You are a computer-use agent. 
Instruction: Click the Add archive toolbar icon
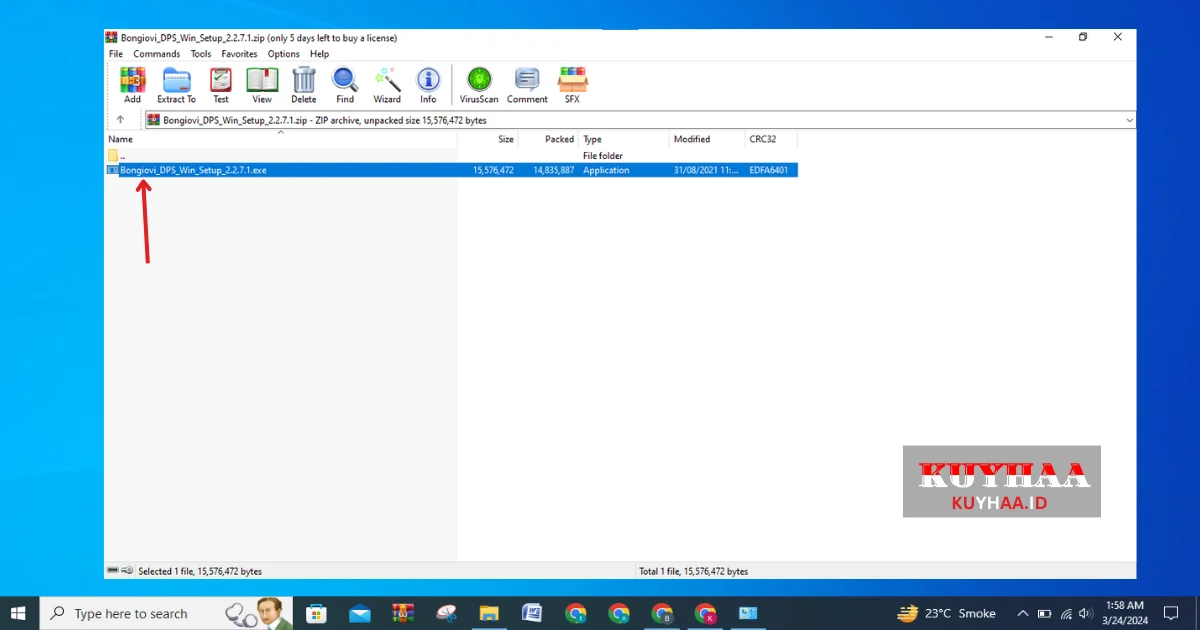pyautogui.click(x=132, y=85)
